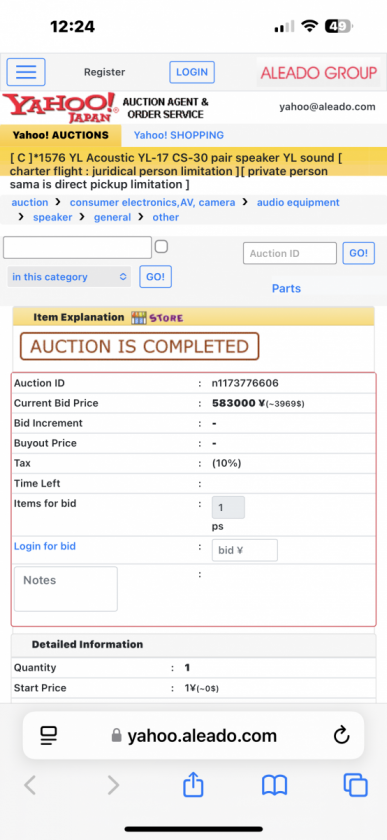Screen dimensions: 387x840
Task: Click the Yahoo! Japan logo
Action: (x=59, y=107)
